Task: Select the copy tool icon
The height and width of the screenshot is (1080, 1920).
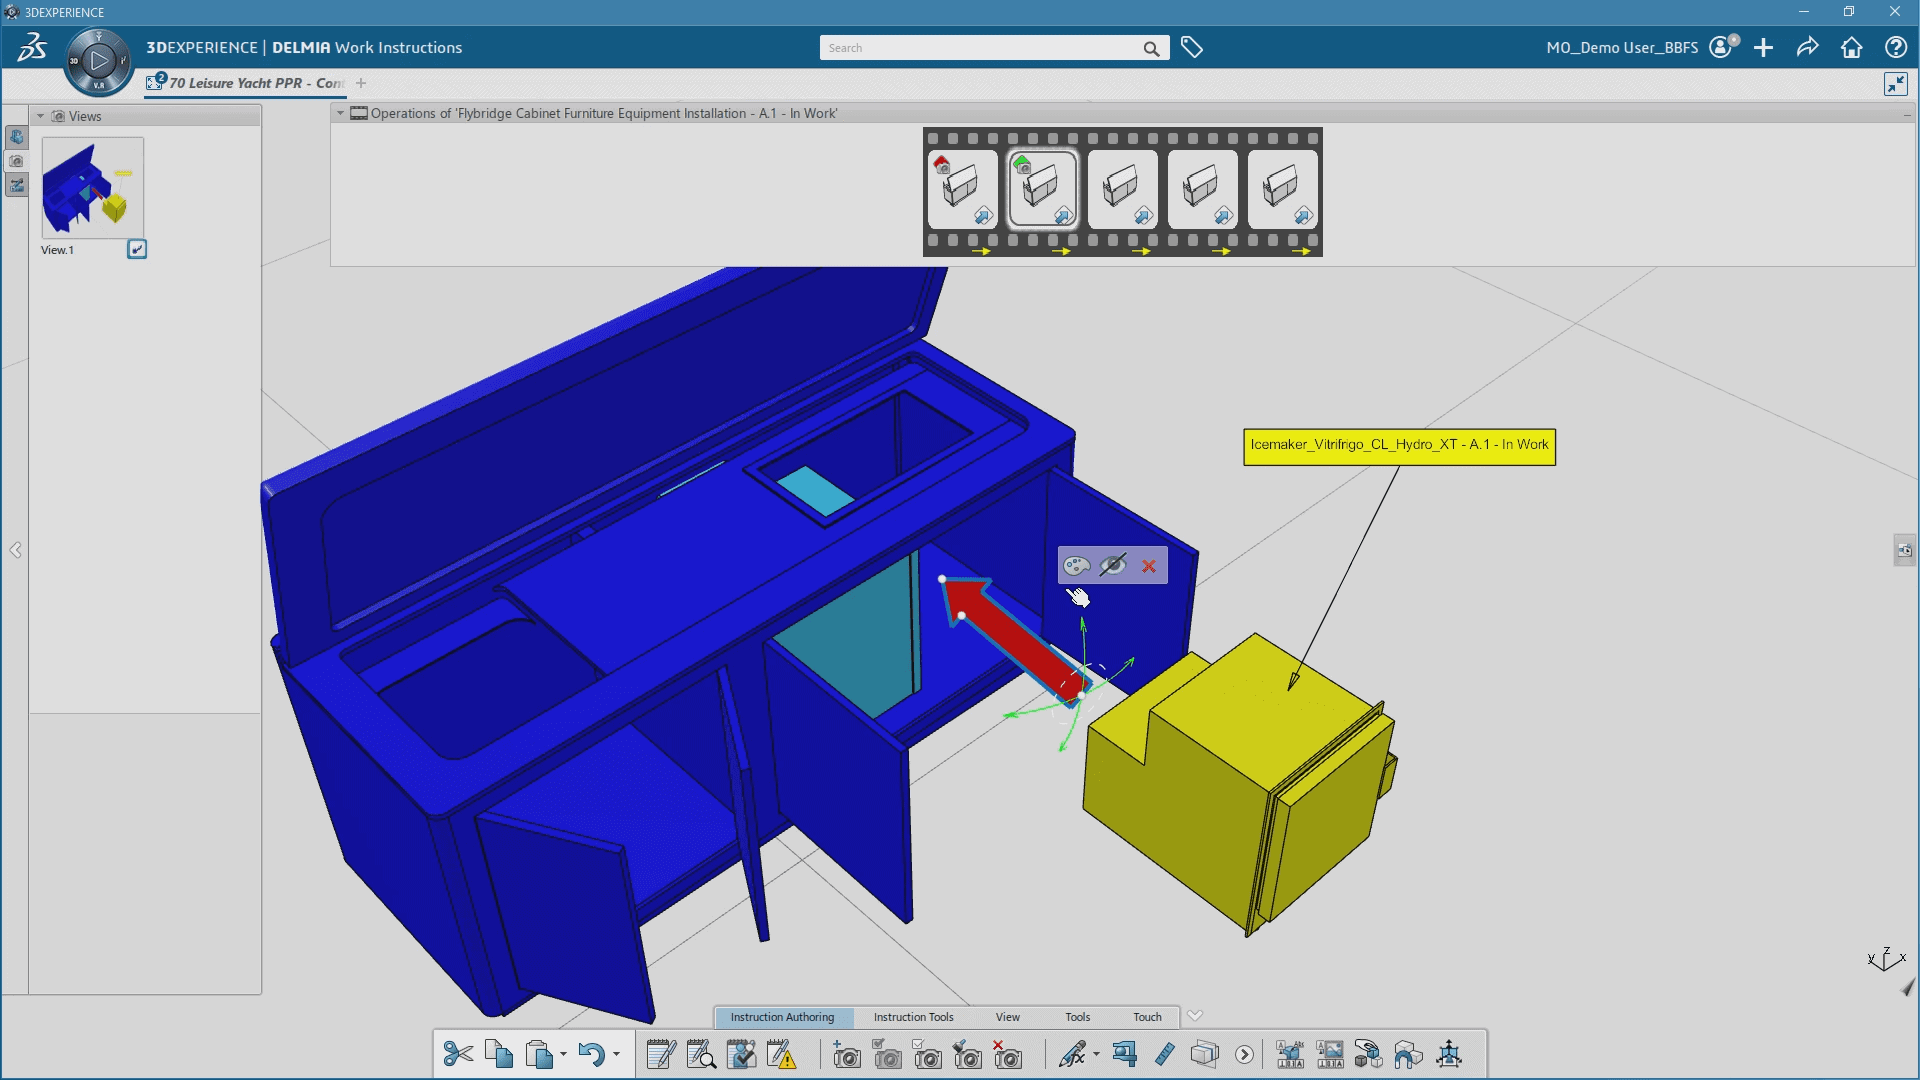Action: 498,1054
